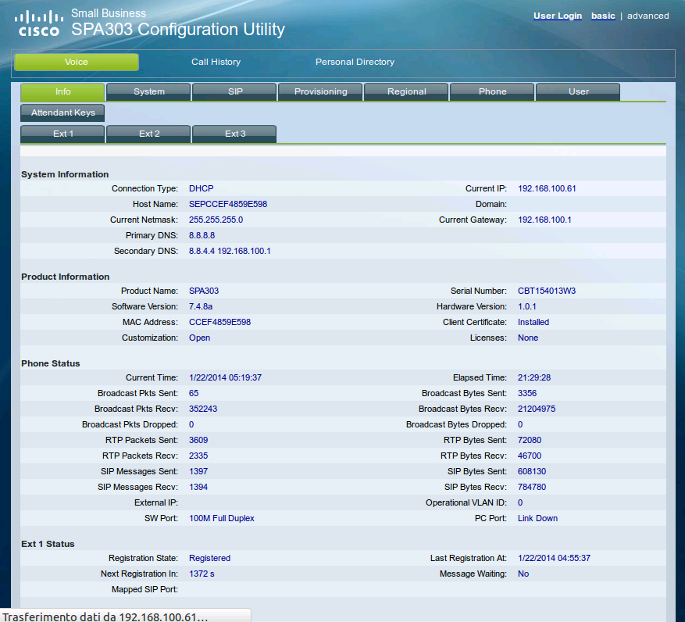This screenshot has width=685, height=622.
Task: Click the Licenses value None
Action: pyautogui.click(x=528, y=338)
